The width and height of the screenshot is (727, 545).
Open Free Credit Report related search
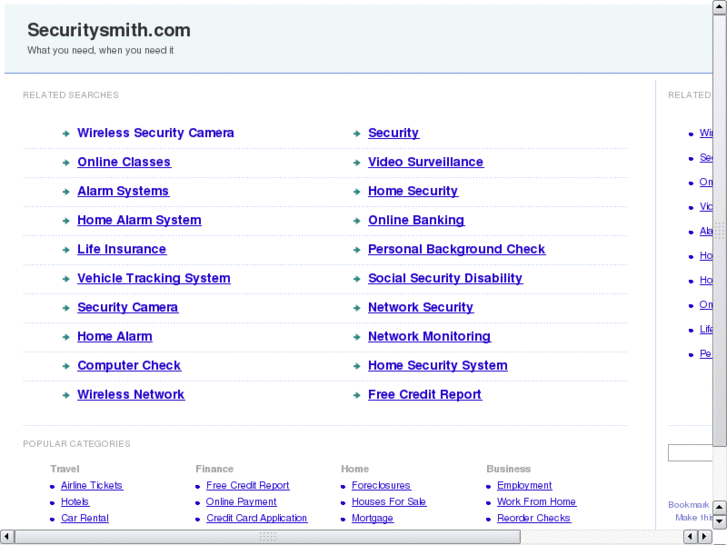(x=425, y=395)
